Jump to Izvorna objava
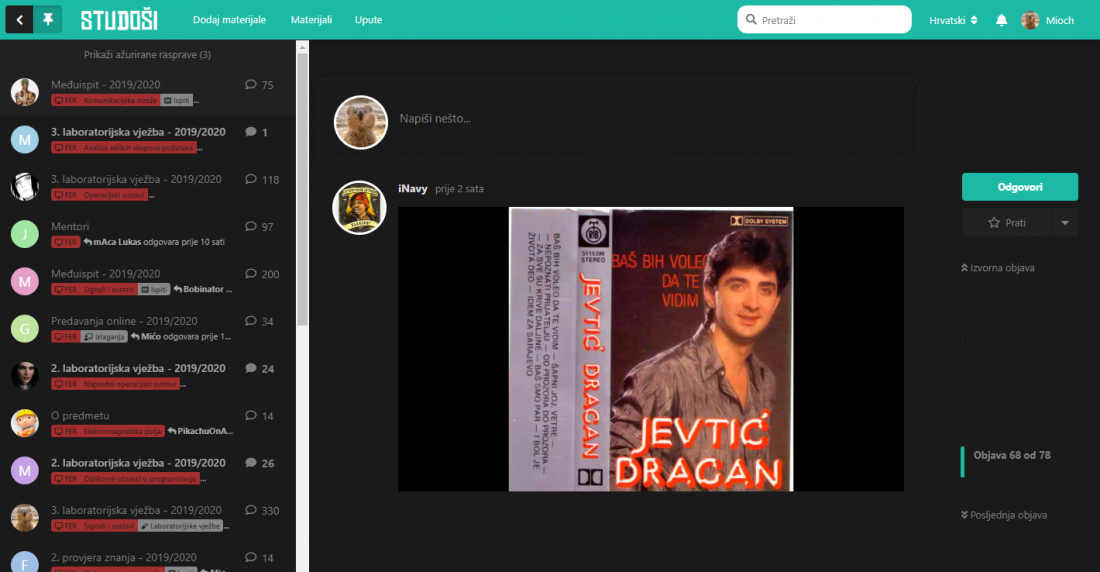Image resolution: width=1100 pixels, height=572 pixels. coord(998,267)
